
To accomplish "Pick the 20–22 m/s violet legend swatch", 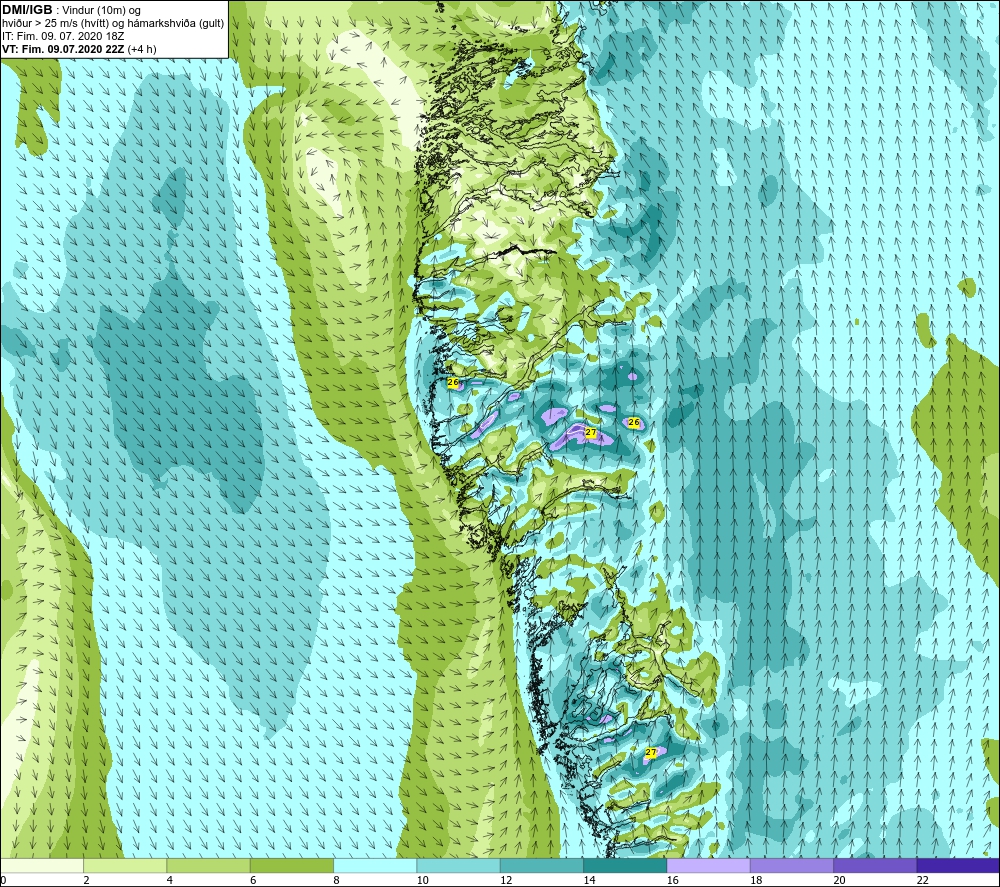I will [x=875, y=865].
